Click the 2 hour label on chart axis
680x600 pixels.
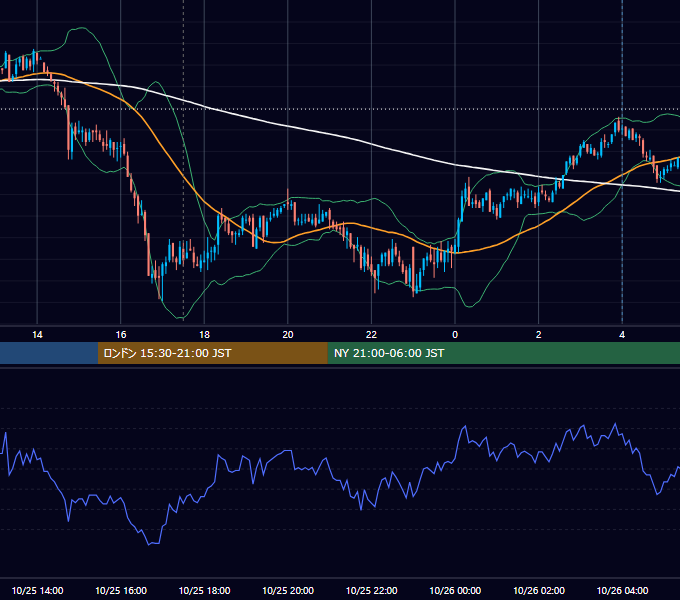539,335
